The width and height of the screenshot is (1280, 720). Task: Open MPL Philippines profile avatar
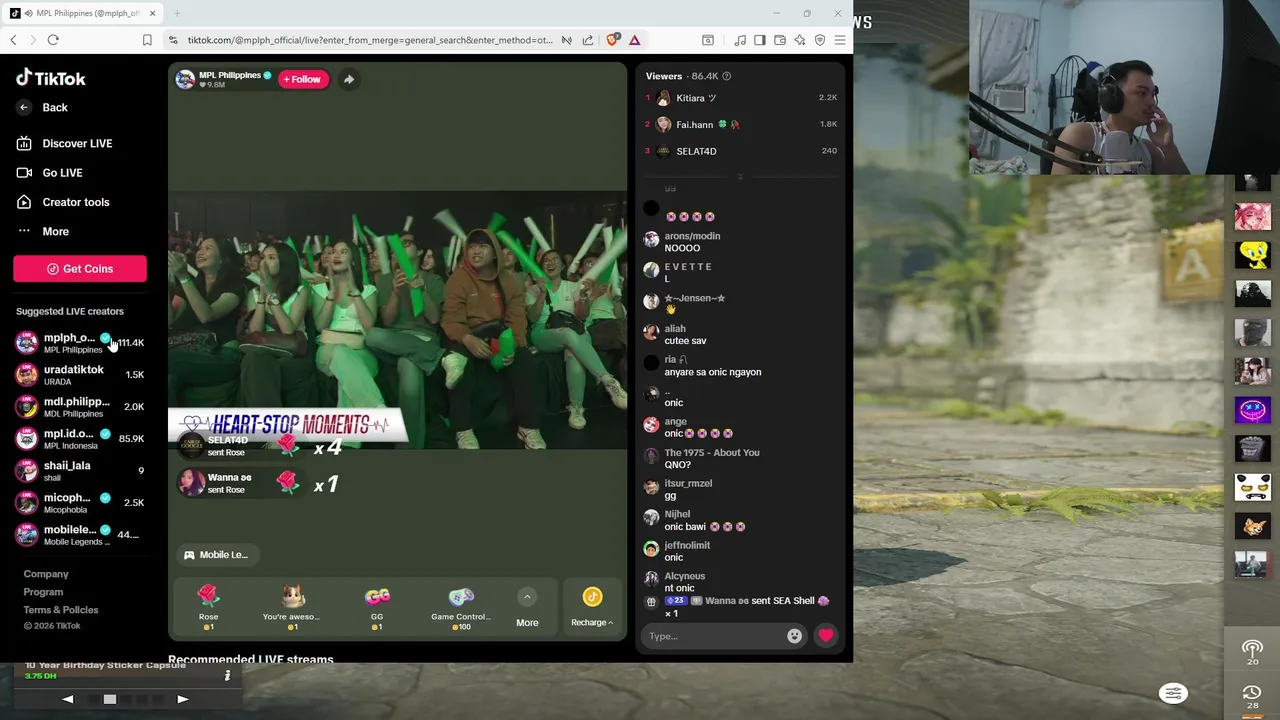(185, 79)
